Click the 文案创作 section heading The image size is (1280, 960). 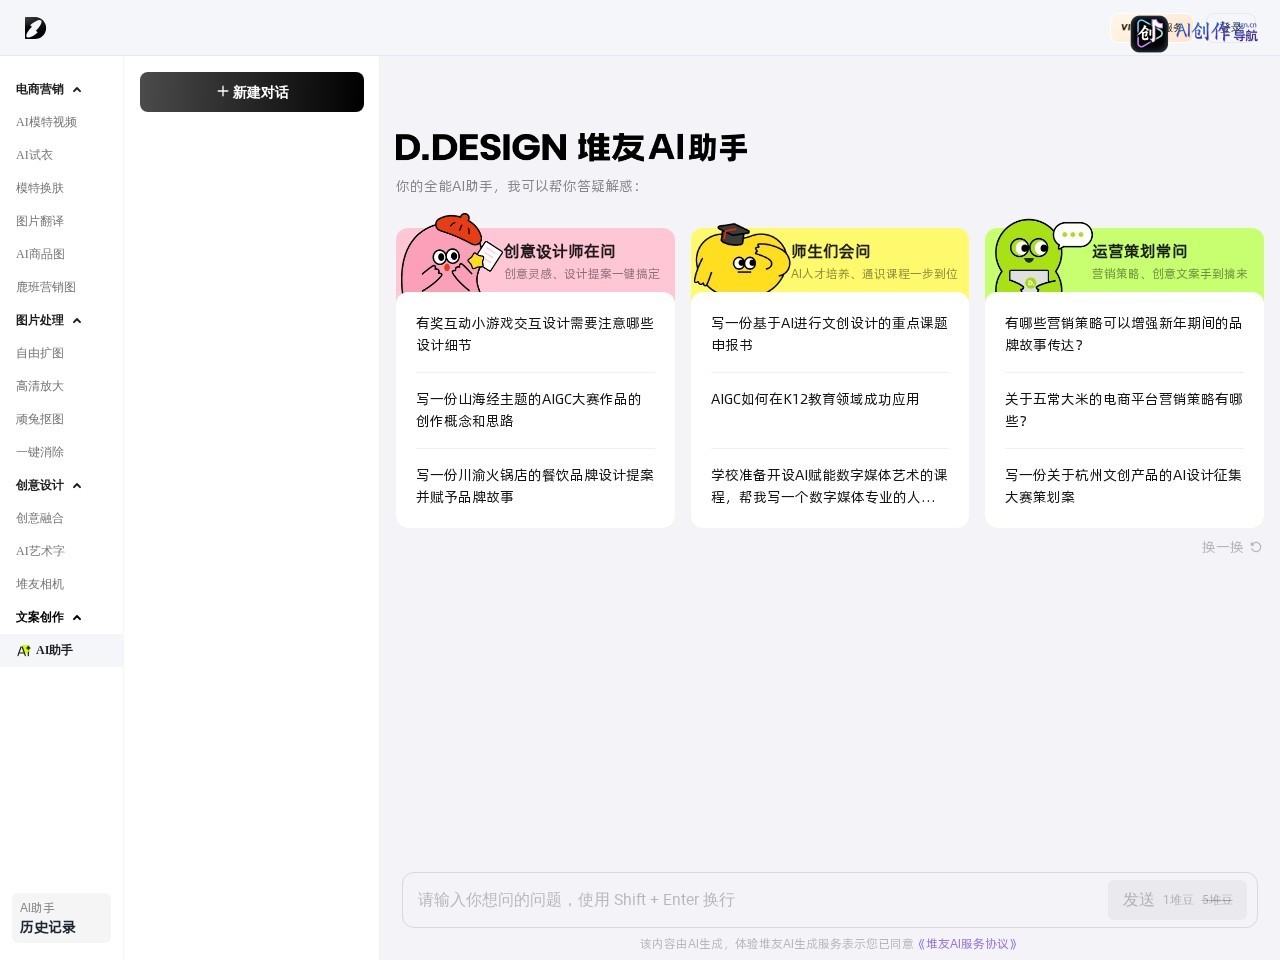(40, 617)
